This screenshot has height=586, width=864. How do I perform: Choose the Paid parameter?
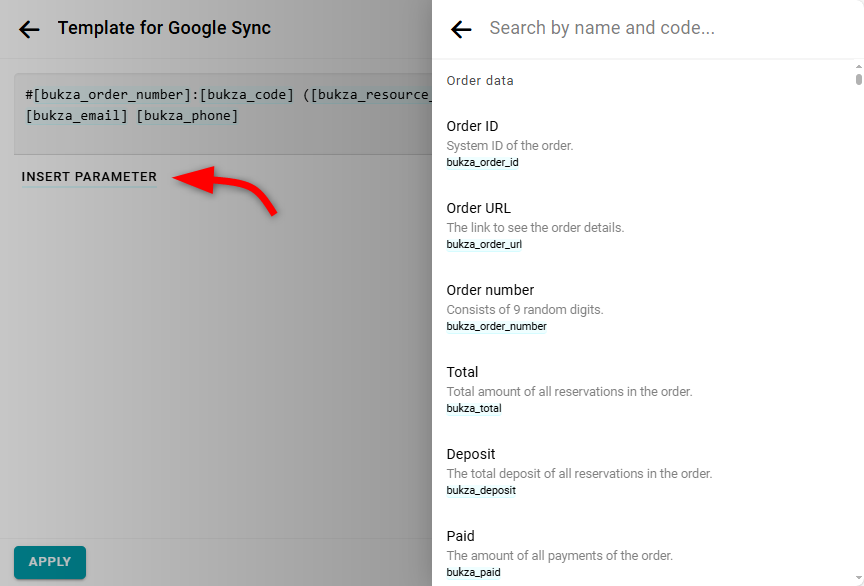tap(460, 536)
